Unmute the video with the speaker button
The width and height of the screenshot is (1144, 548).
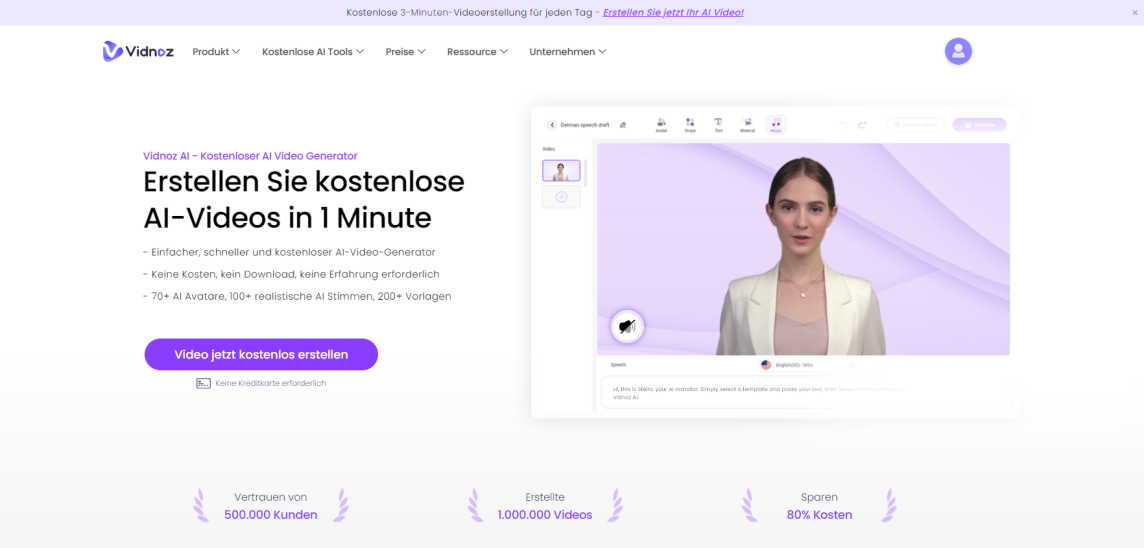627,326
